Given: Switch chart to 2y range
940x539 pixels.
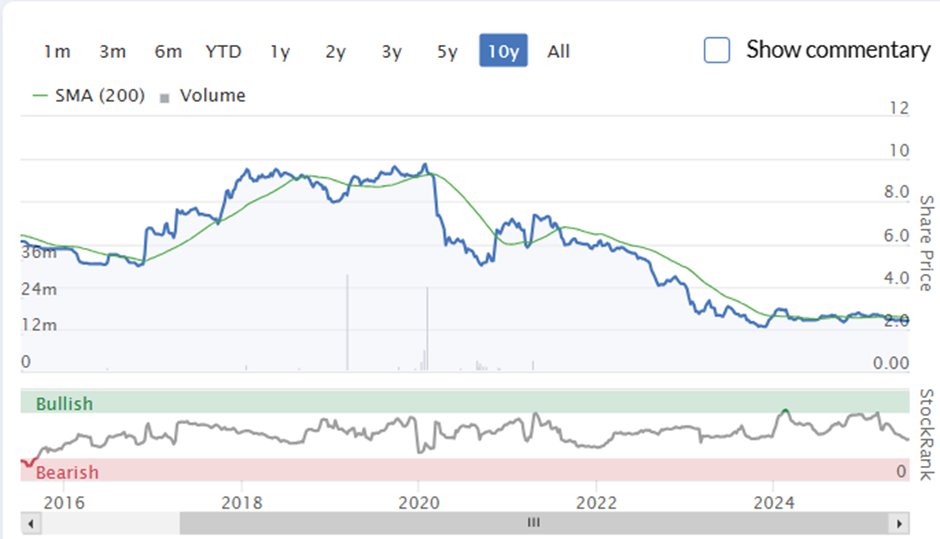Looking at the screenshot, I should tap(336, 52).
